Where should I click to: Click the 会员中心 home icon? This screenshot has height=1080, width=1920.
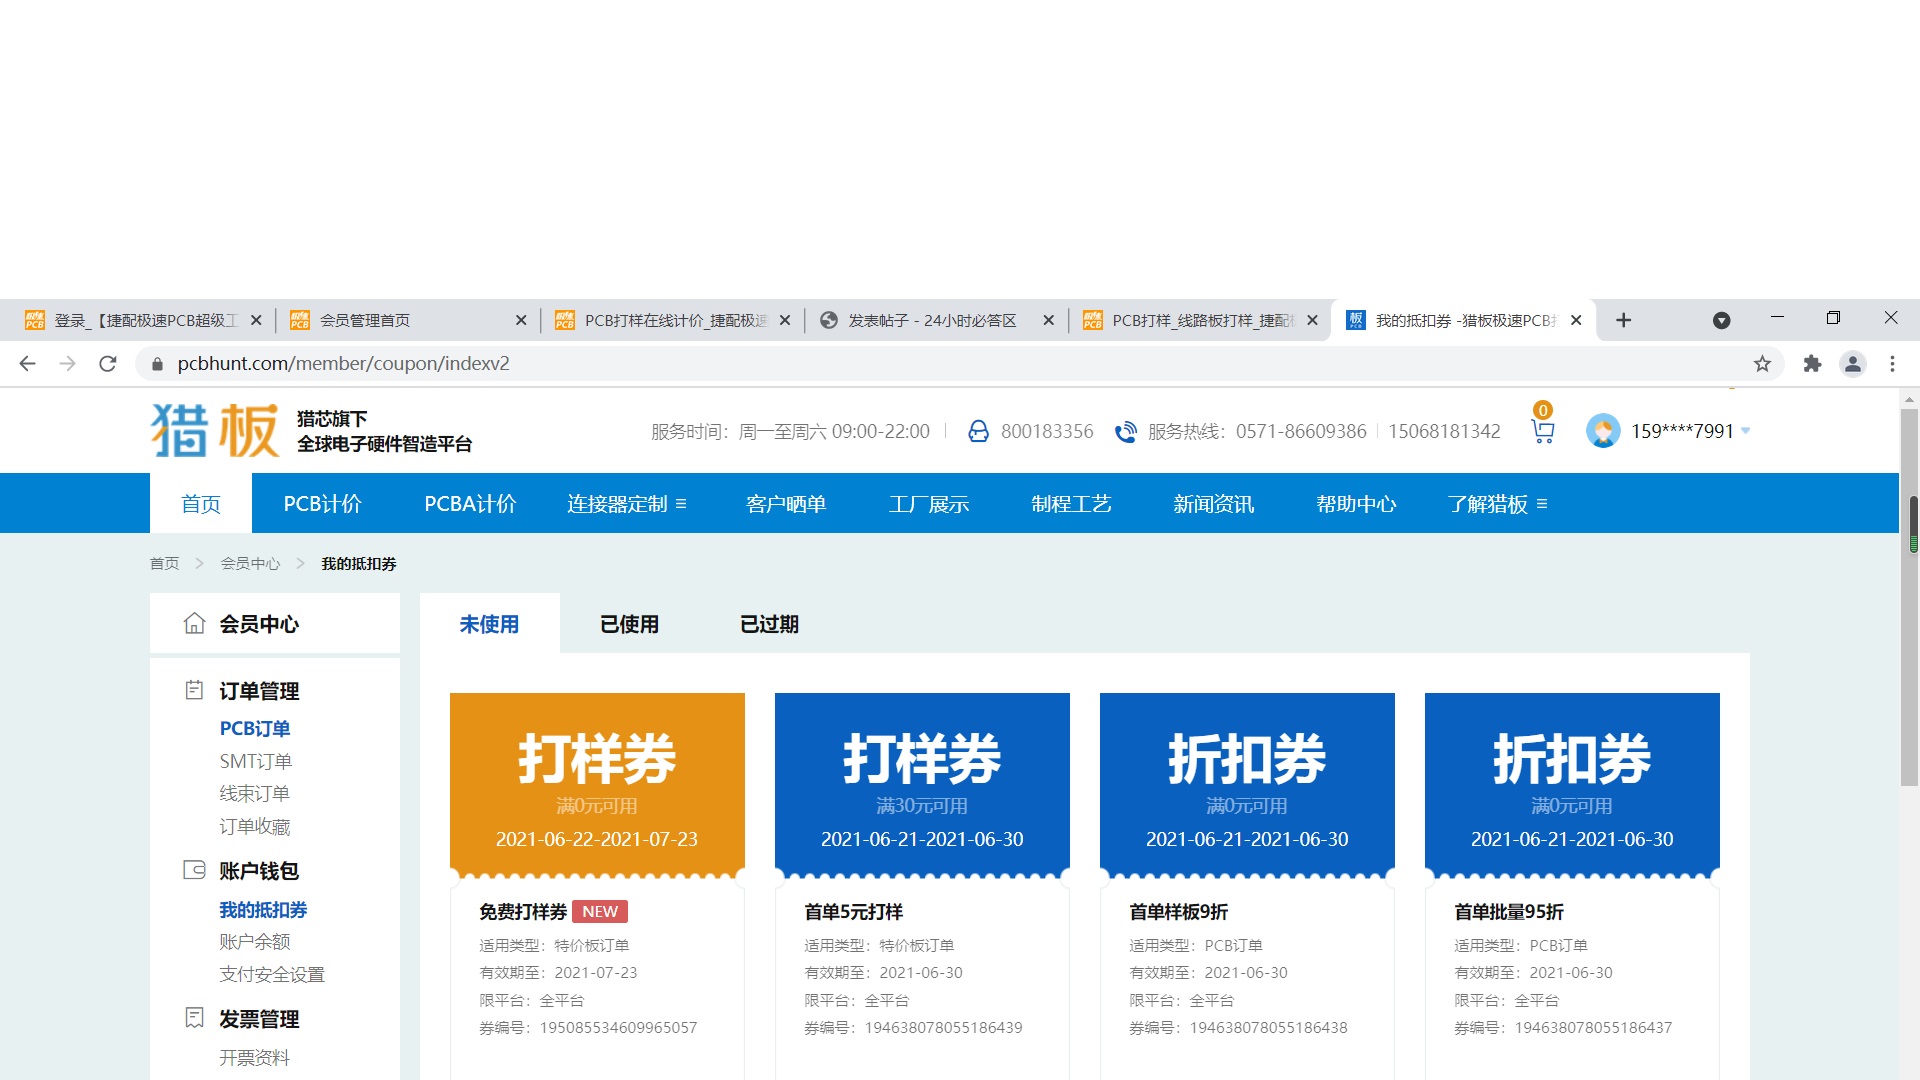click(194, 623)
